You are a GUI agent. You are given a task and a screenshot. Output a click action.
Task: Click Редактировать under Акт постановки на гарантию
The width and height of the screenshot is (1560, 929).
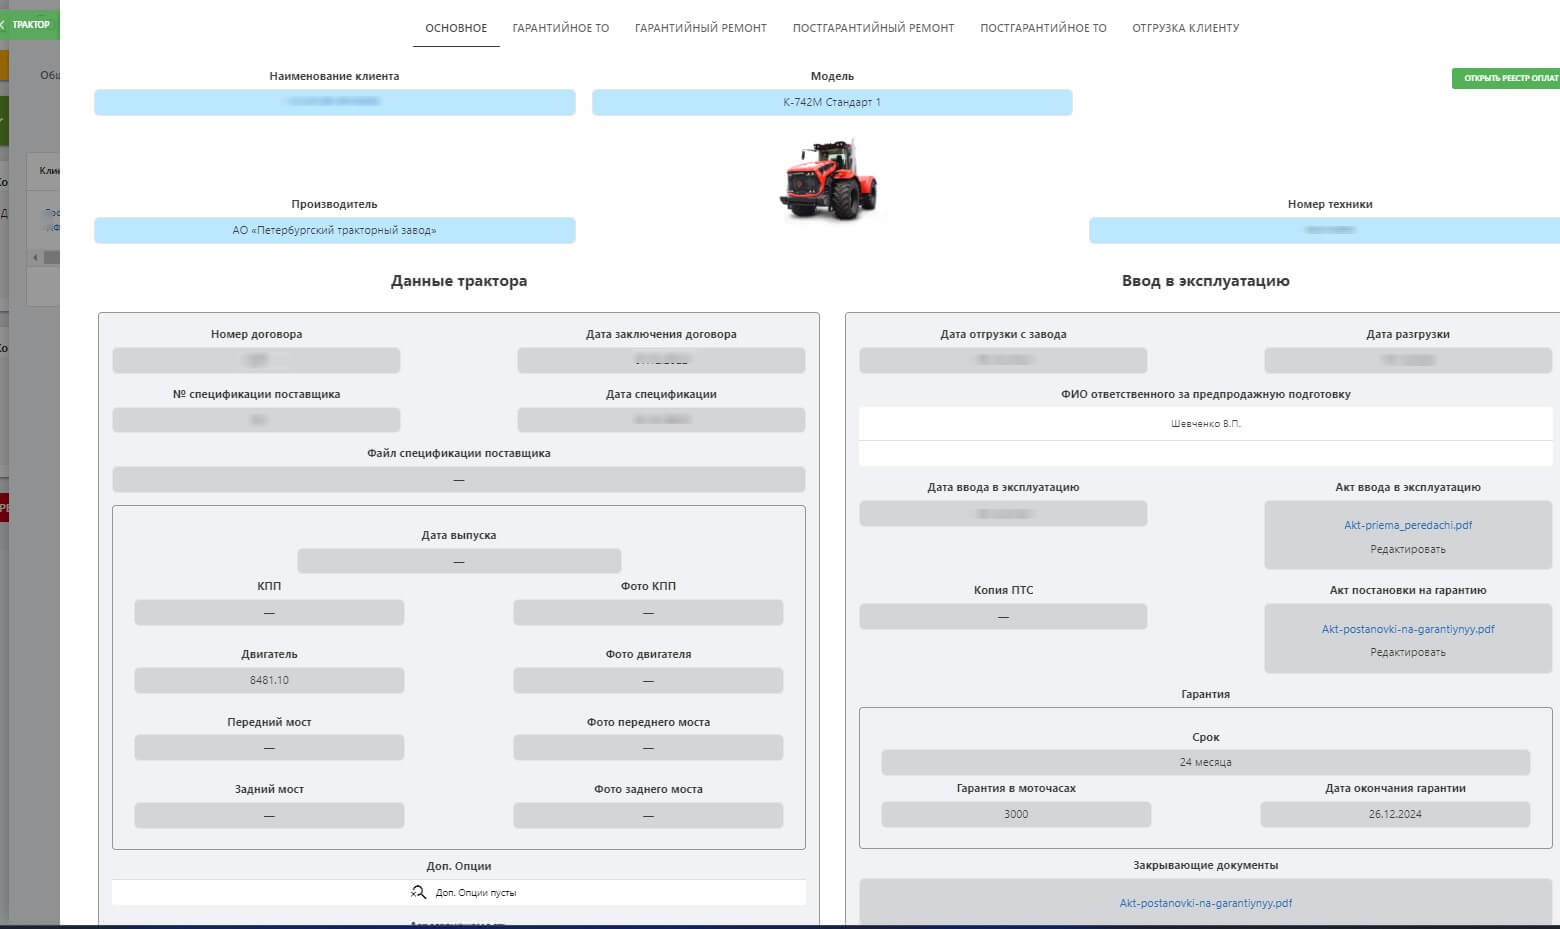(x=1407, y=652)
